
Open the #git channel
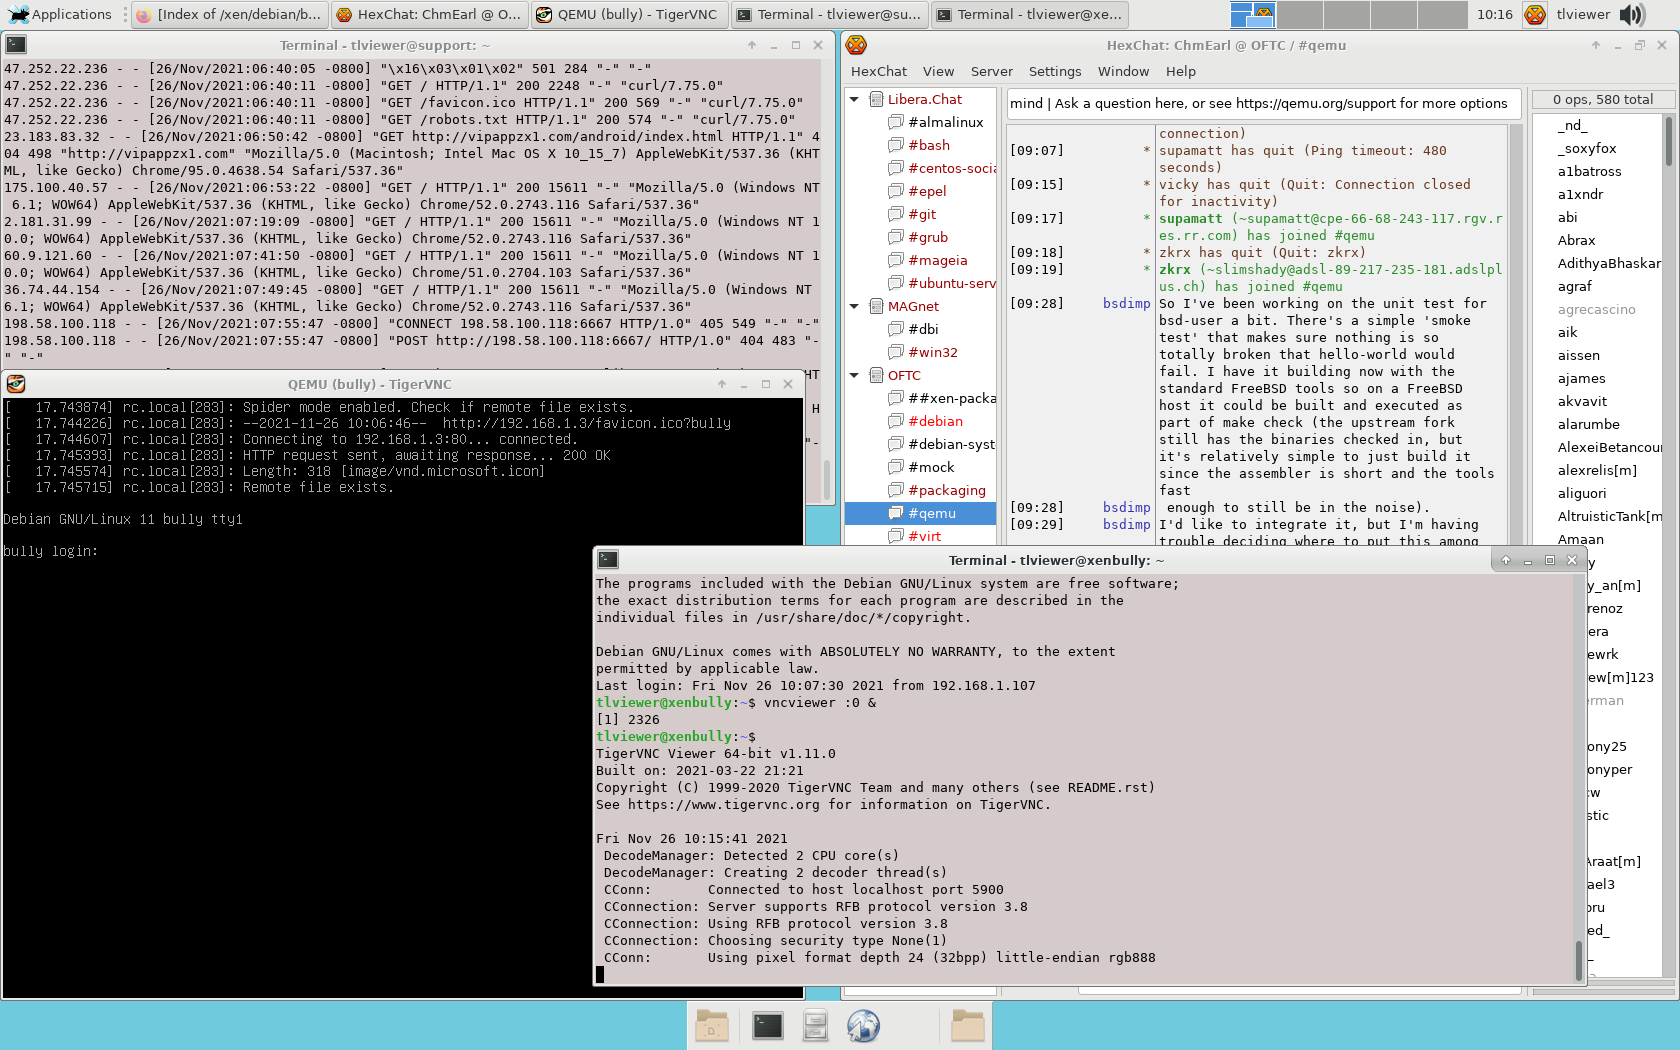click(x=922, y=214)
